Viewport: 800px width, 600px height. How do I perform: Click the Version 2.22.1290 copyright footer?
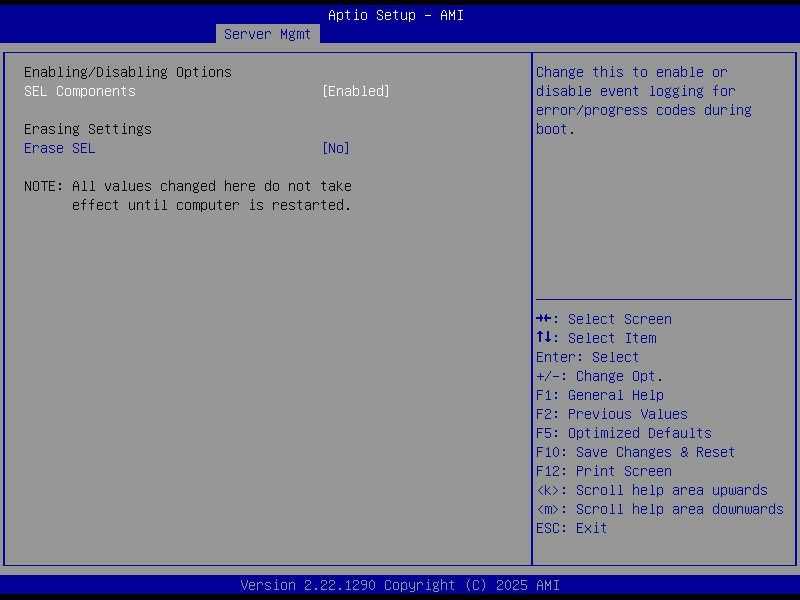(x=400, y=585)
